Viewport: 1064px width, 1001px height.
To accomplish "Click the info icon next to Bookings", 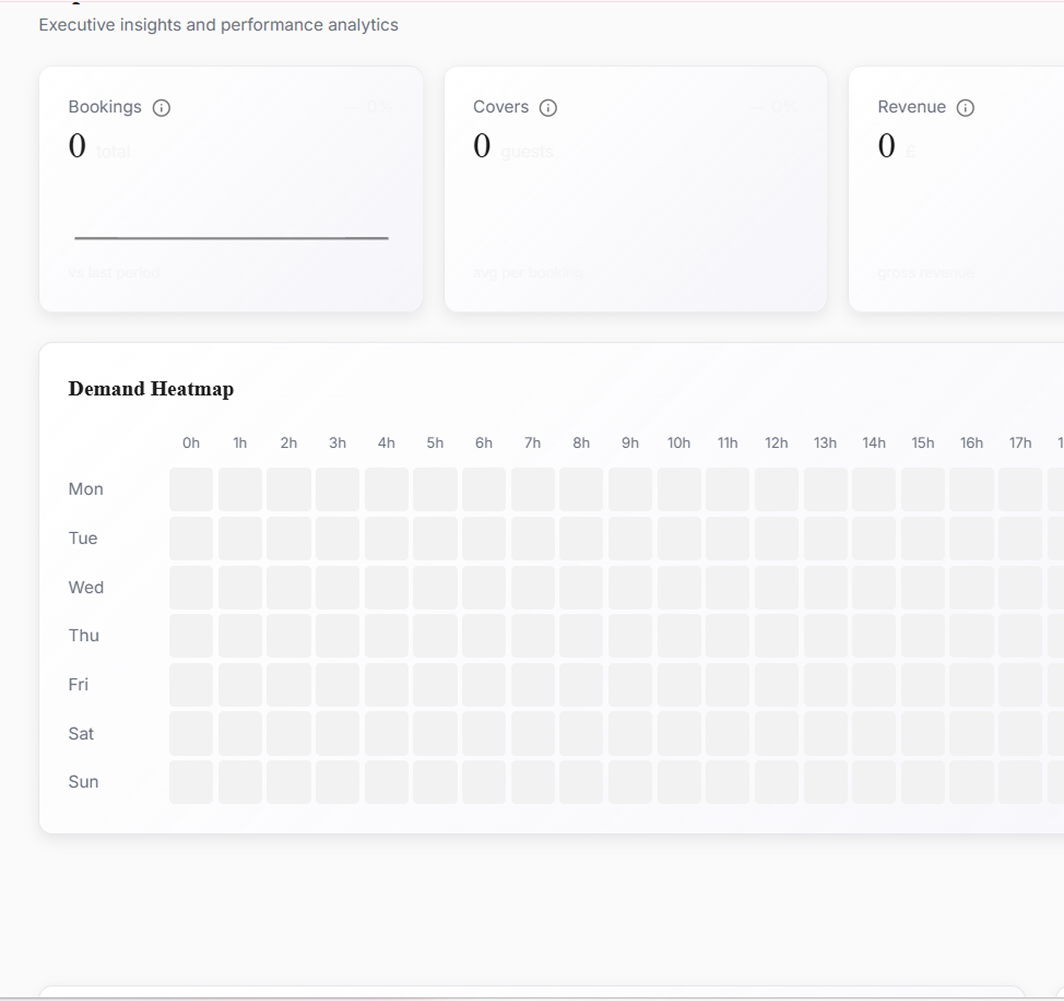I will click(161, 108).
